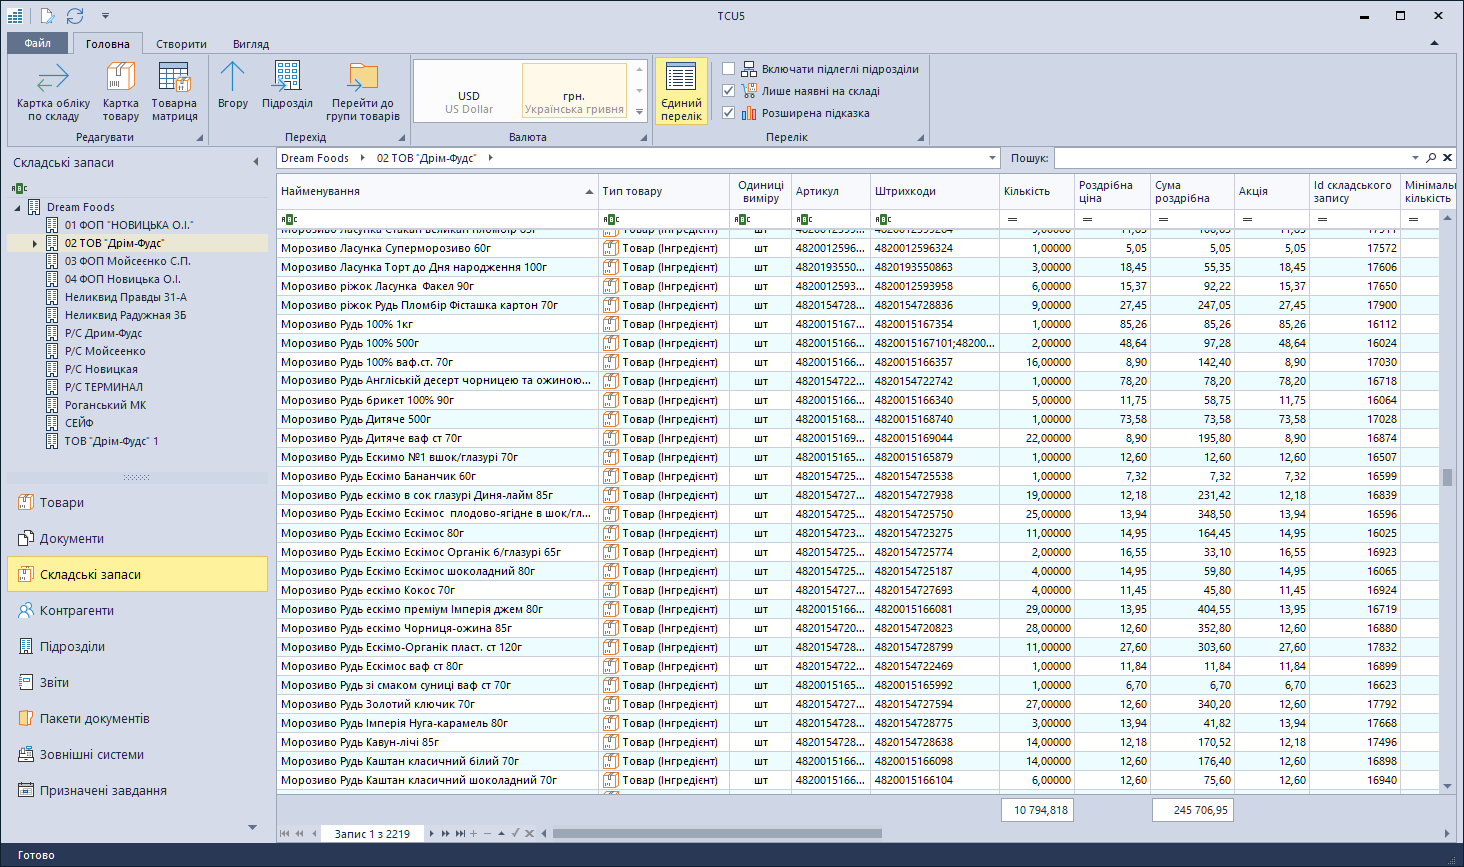Select СЕЙФ in warehouse tree
1464x867 pixels.
(x=79, y=423)
